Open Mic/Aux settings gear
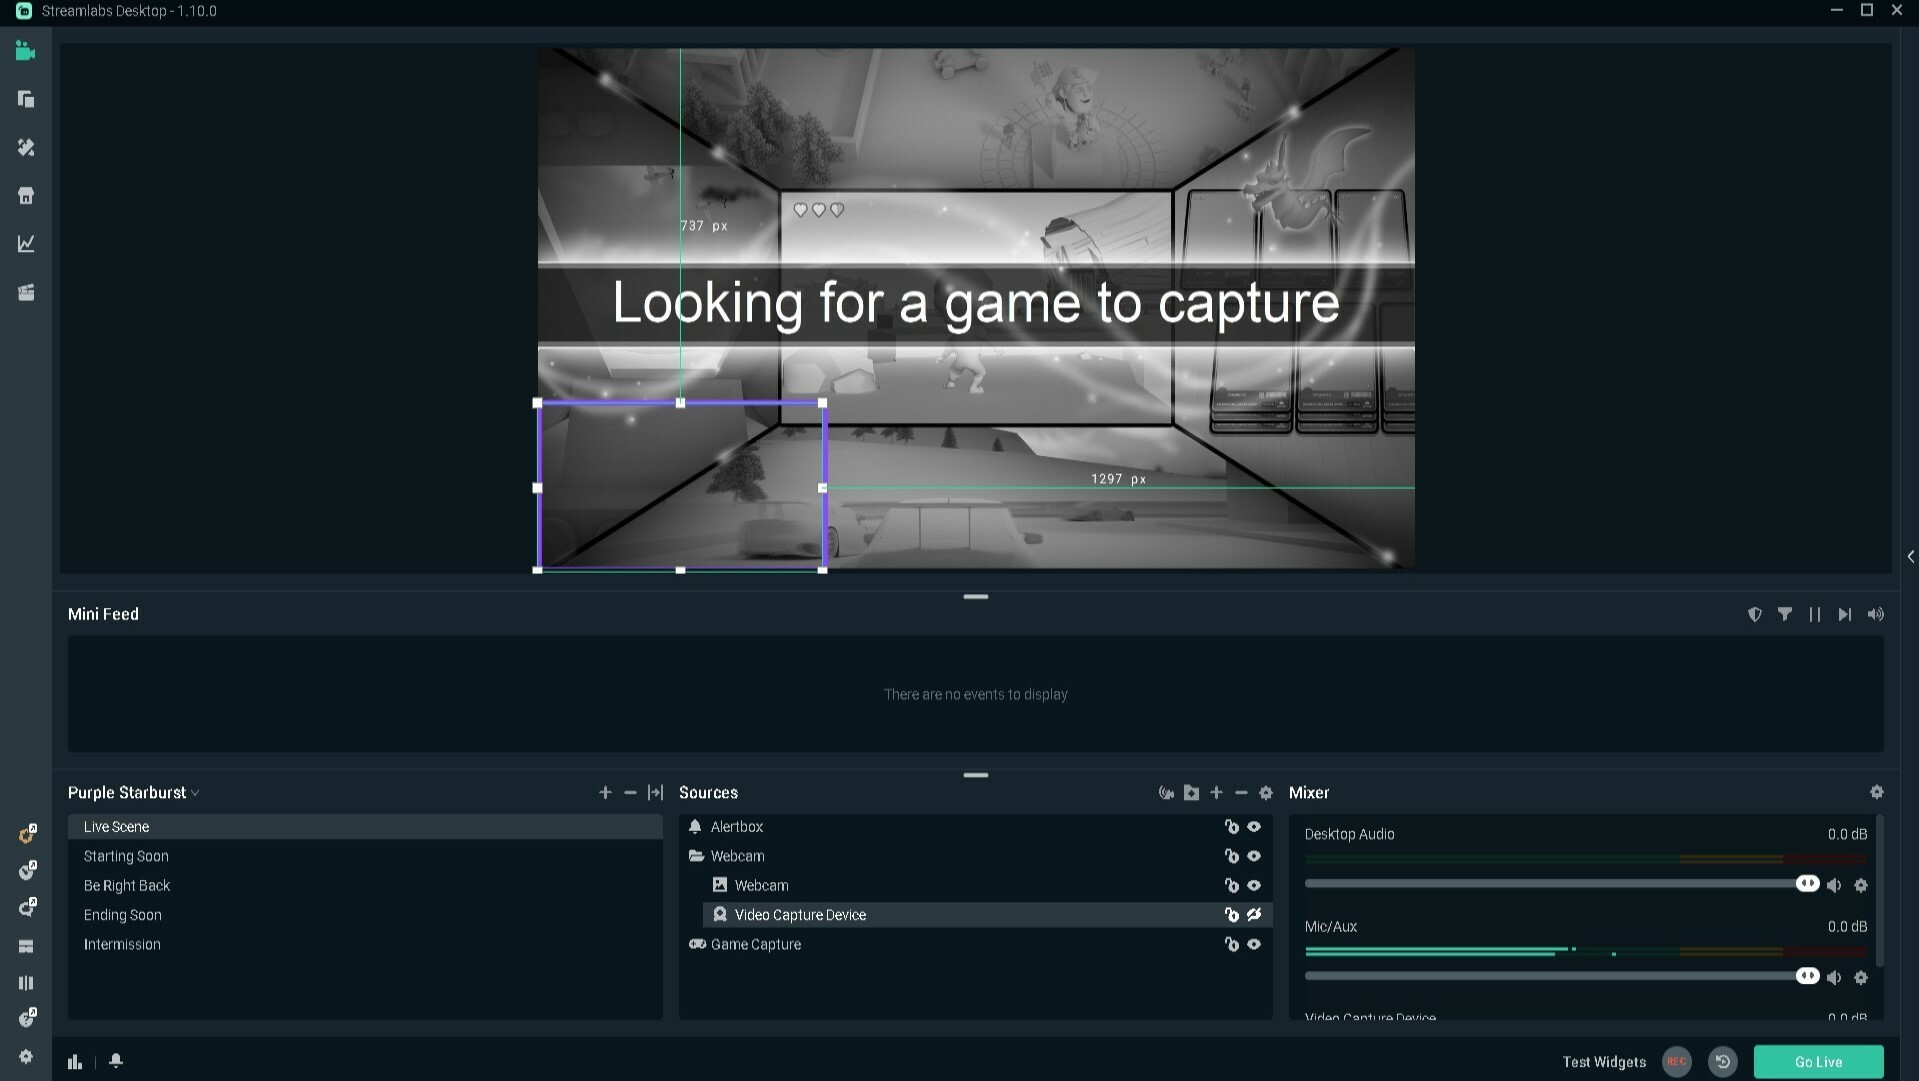1919x1081 pixels. coord(1861,977)
